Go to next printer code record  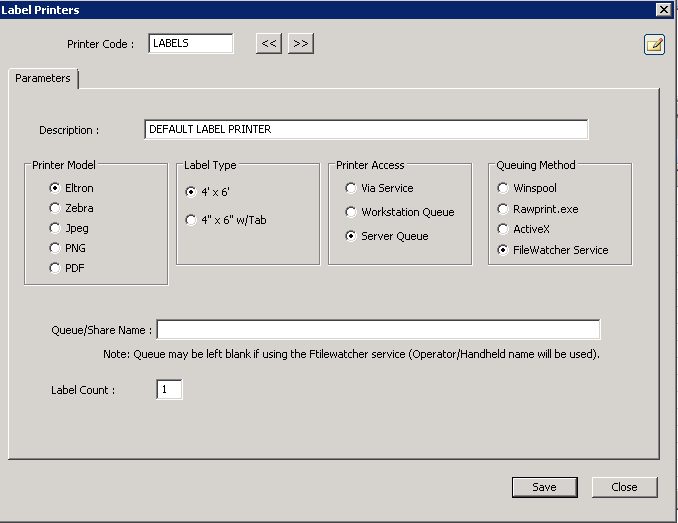(x=300, y=43)
